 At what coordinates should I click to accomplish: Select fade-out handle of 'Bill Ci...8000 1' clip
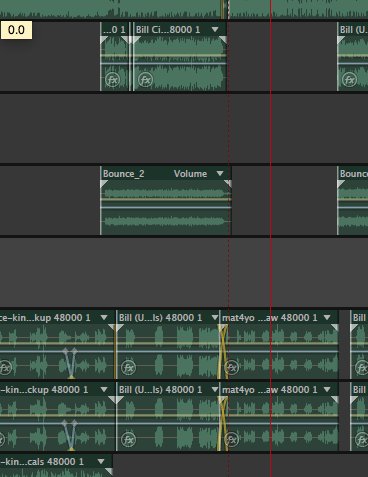[223, 40]
